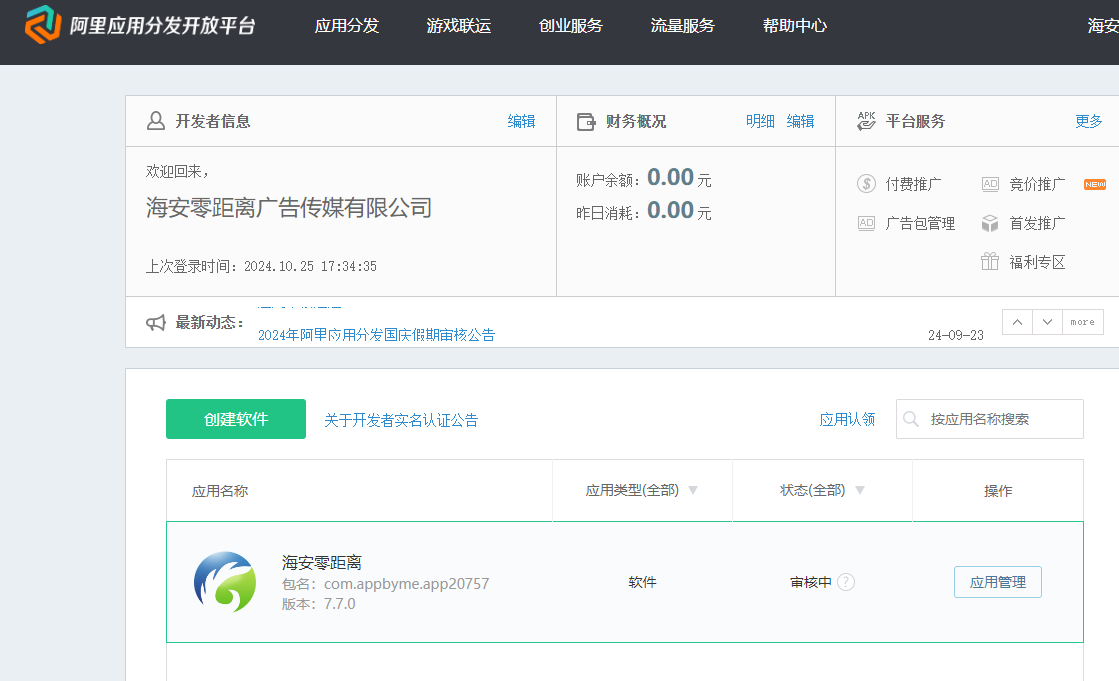This screenshot has width=1119, height=681.
Task: Expand the 应用类型(全部) filter dropdown
Action: (693, 490)
